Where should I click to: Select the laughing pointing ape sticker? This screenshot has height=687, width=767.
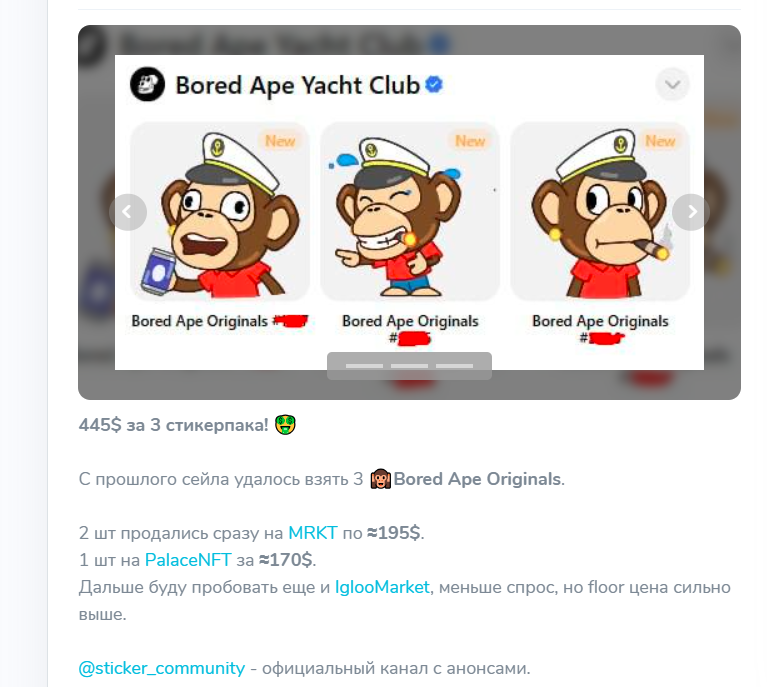[410, 211]
